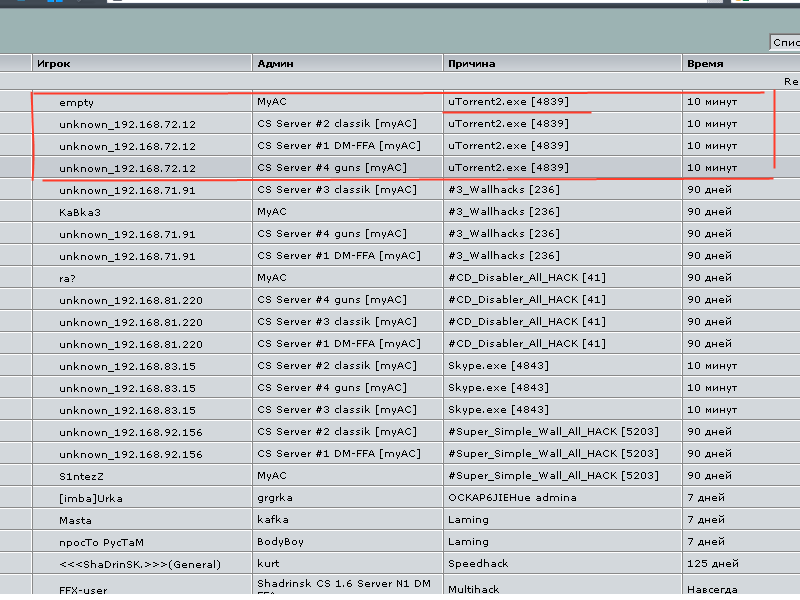Click the Время column header
800x600 pixels.
(x=704, y=63)
